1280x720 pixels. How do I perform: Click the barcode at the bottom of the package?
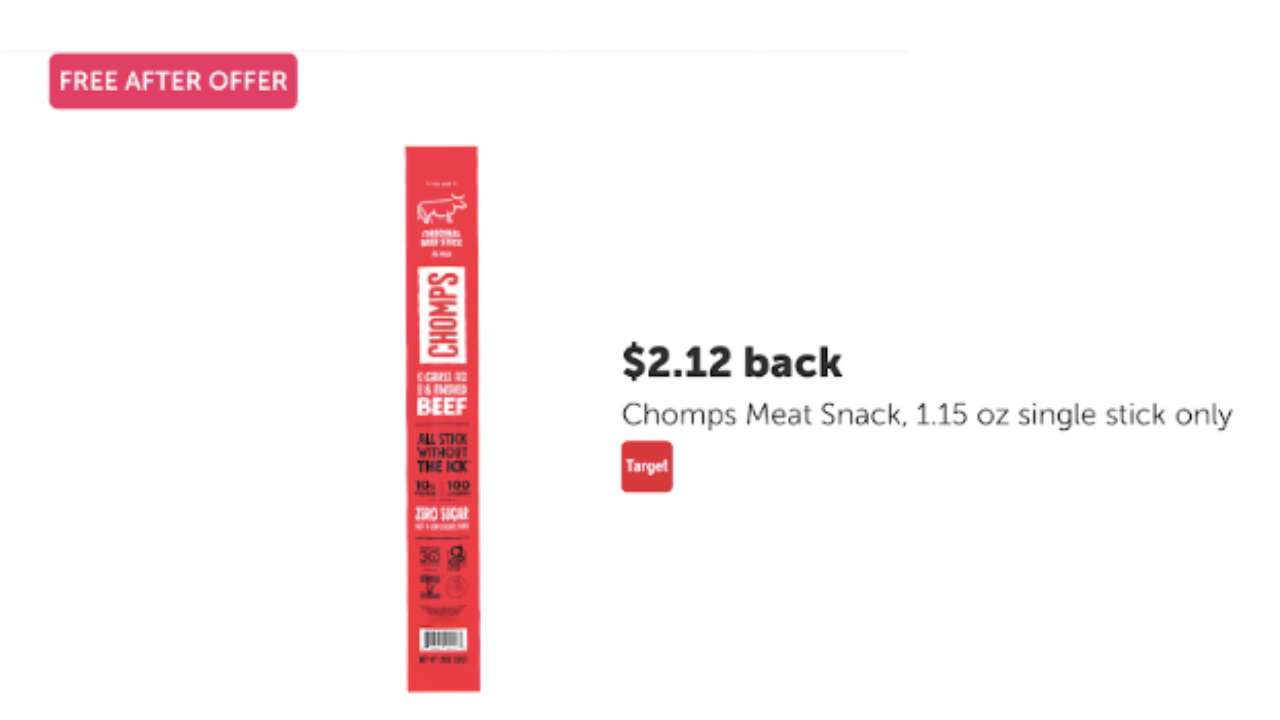click(x=441, y=640)
